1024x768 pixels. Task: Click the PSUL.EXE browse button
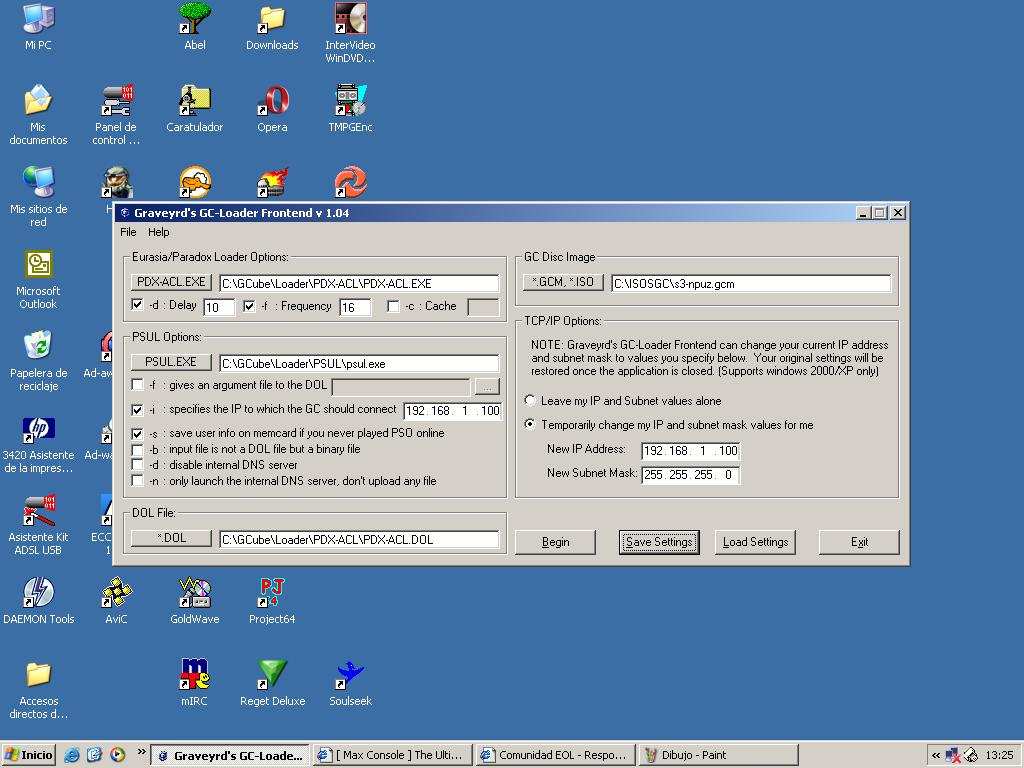(x=171, y=362)
